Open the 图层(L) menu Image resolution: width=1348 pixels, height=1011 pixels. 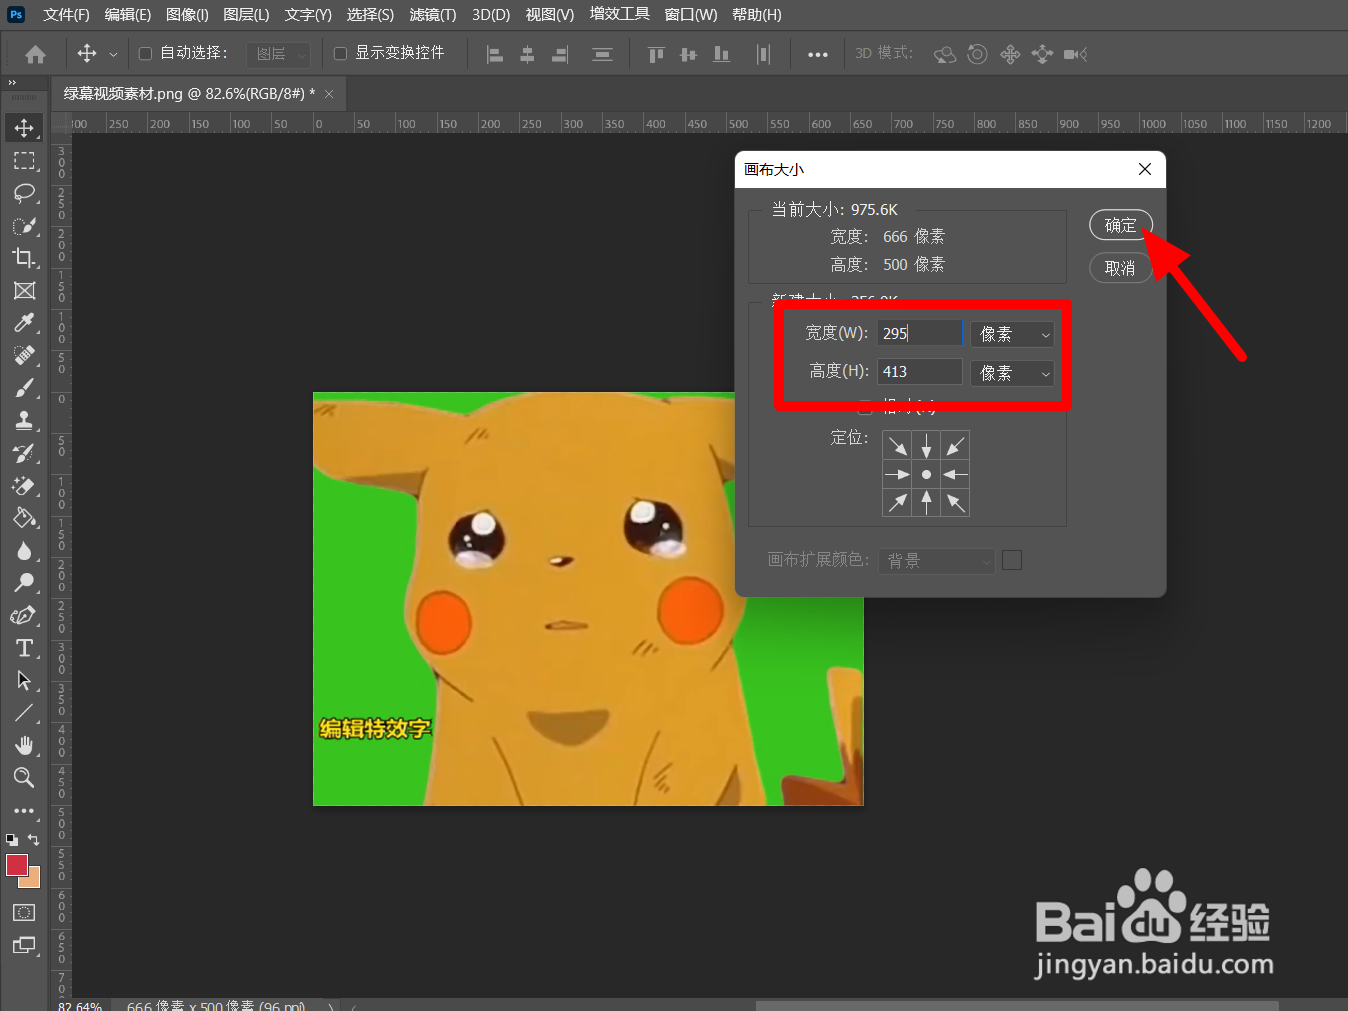(246, 15)
